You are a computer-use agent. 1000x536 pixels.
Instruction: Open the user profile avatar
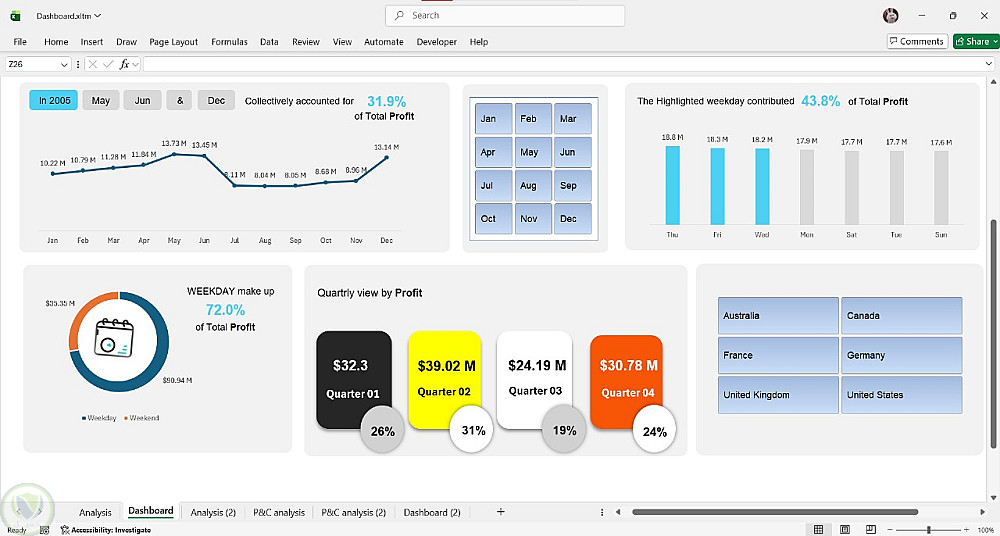[x=891, y=16]
